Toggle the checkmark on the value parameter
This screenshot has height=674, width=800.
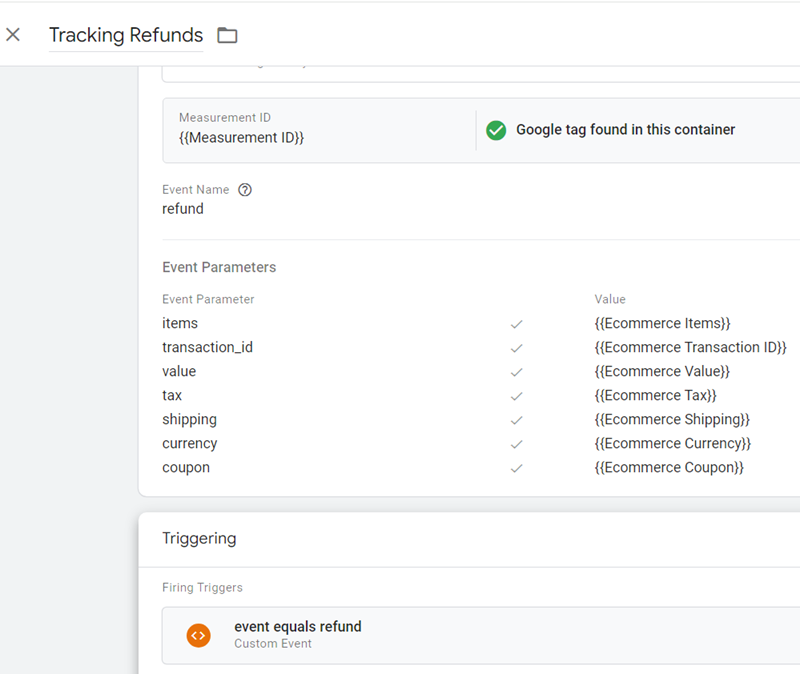pyautogui.click(x=517, y=371)
